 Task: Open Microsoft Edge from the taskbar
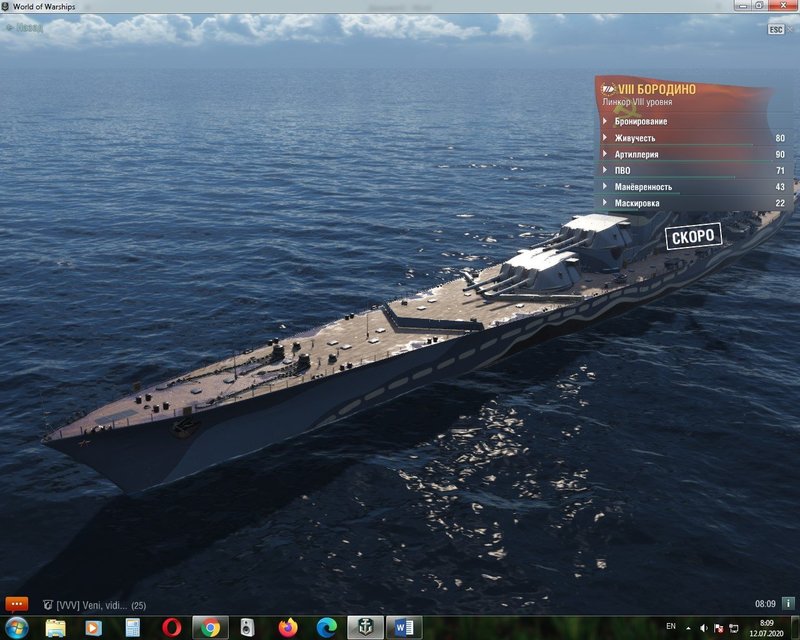(x=327, y=628)
